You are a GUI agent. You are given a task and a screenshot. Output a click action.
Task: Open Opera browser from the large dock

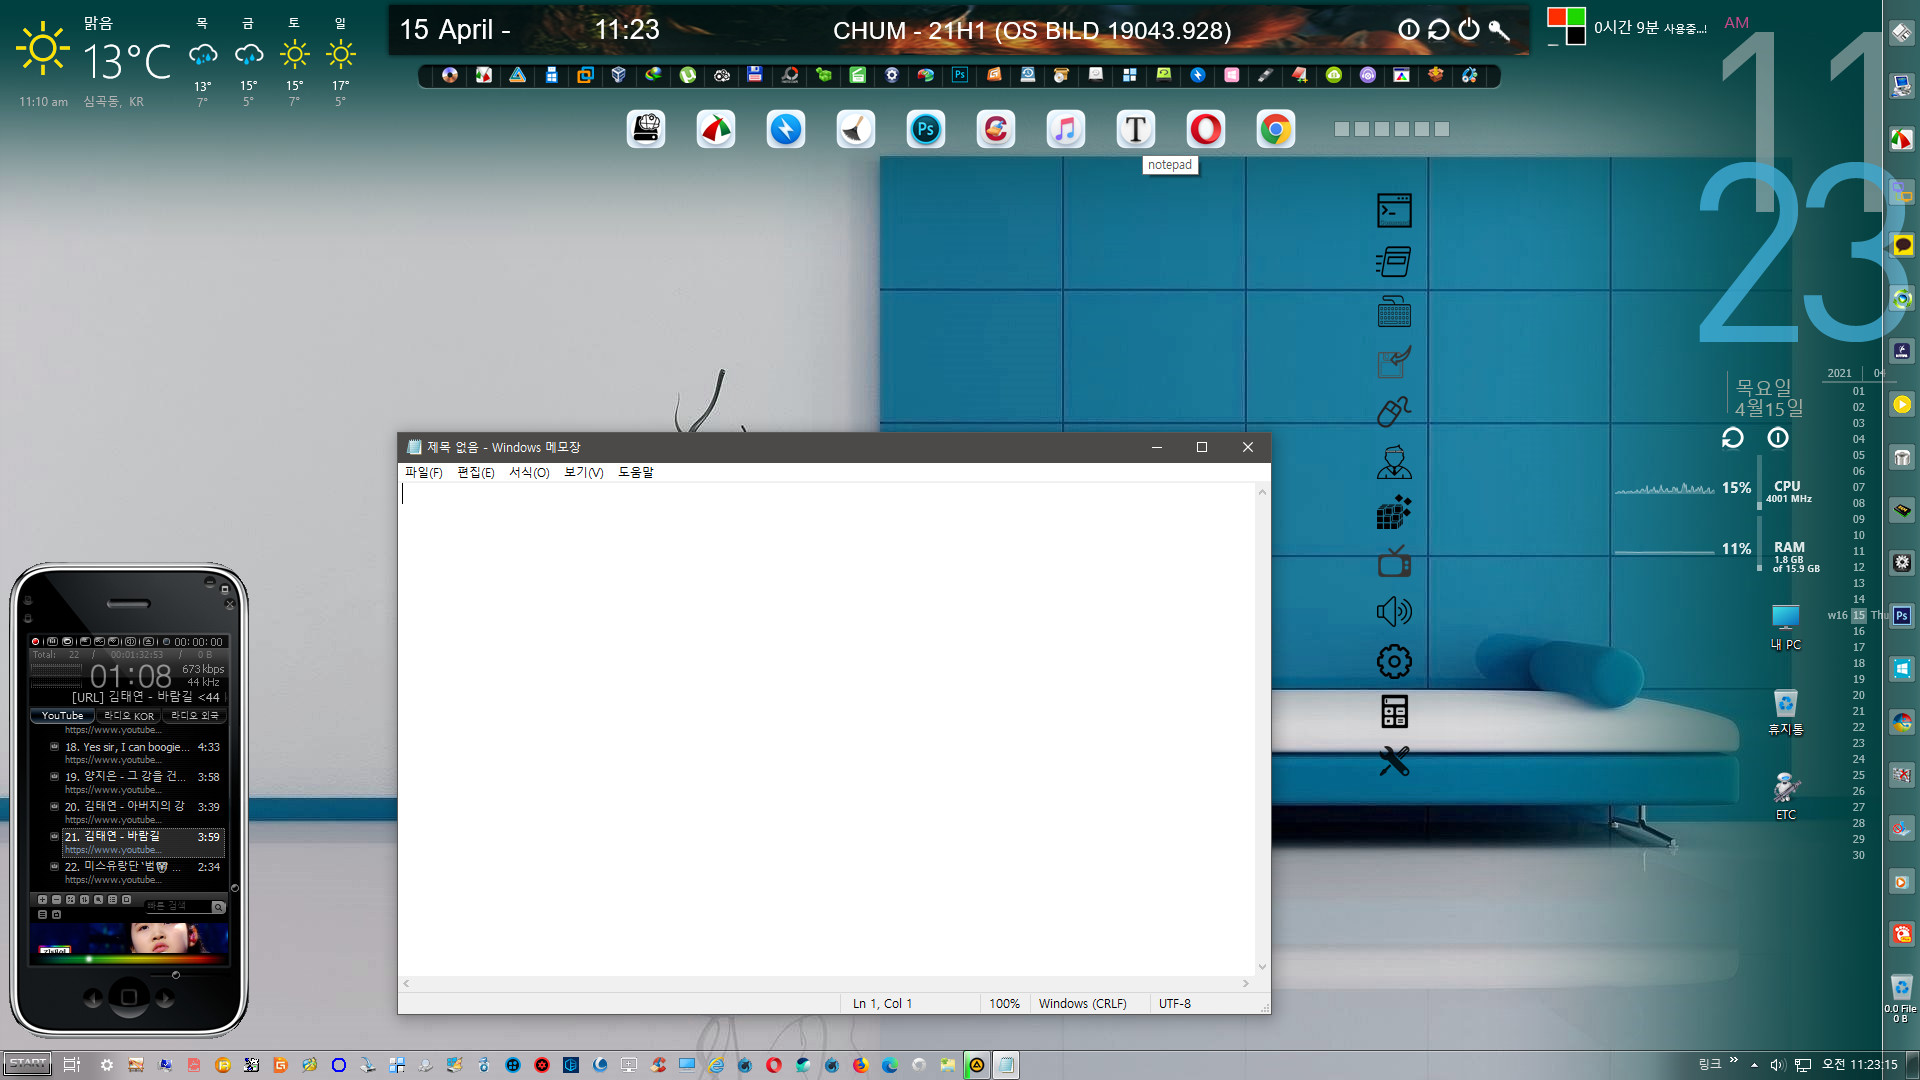tap(1205, 129)
